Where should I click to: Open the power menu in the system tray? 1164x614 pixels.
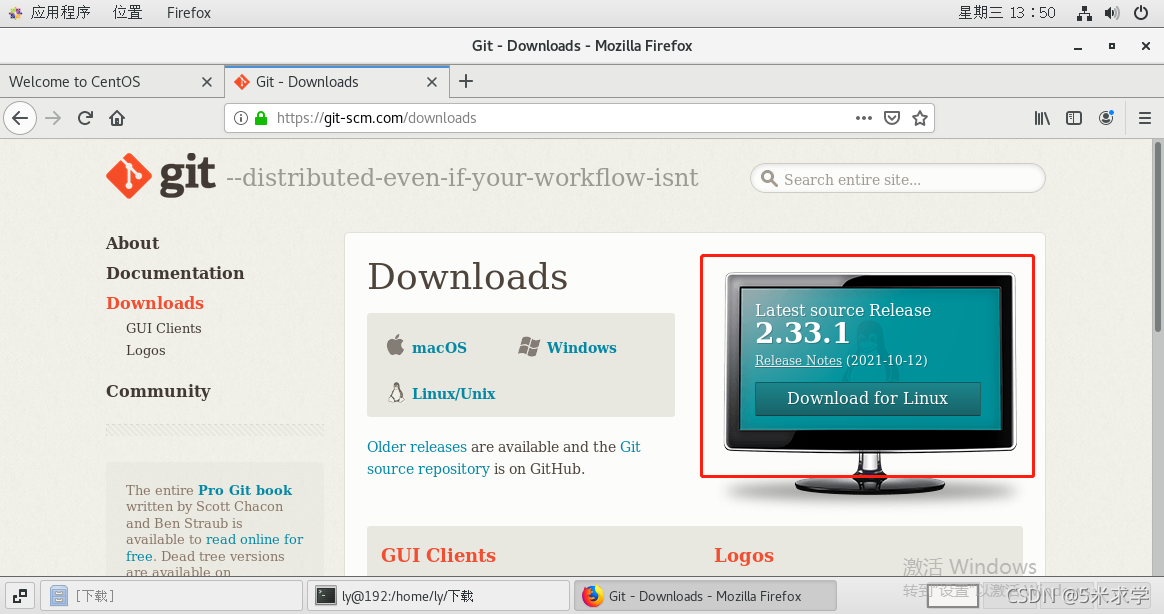(x=1140, y=13)
